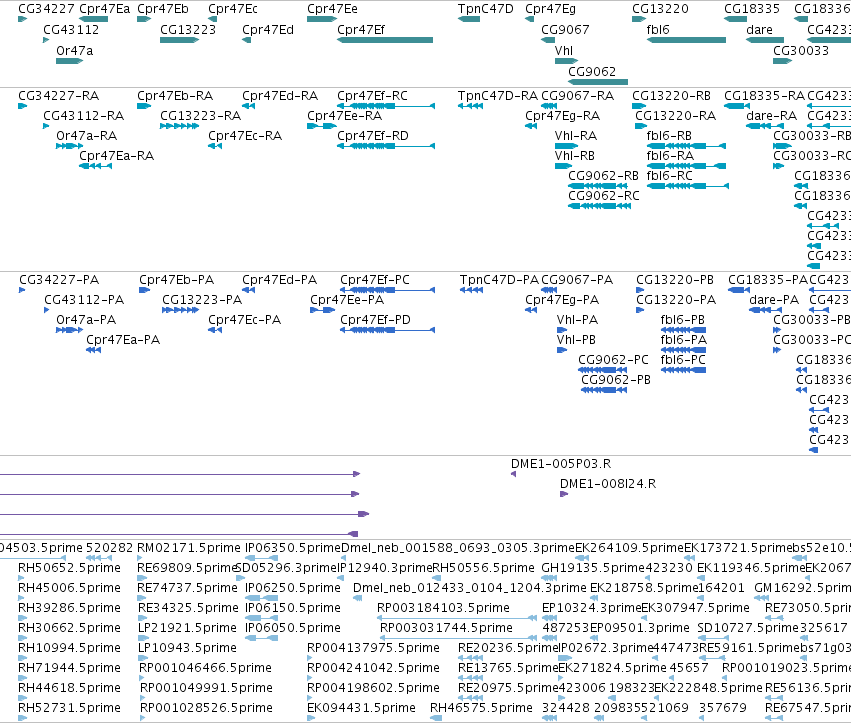Viewport: 851px width, 723px height.
Task: Click protein Cpr47Ef-PD
Action: [388, 330]
